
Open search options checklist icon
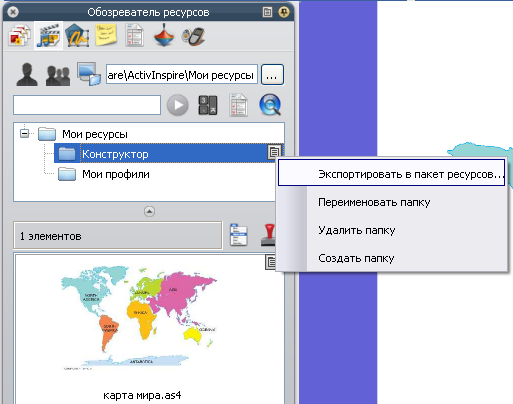click(238, 105)
